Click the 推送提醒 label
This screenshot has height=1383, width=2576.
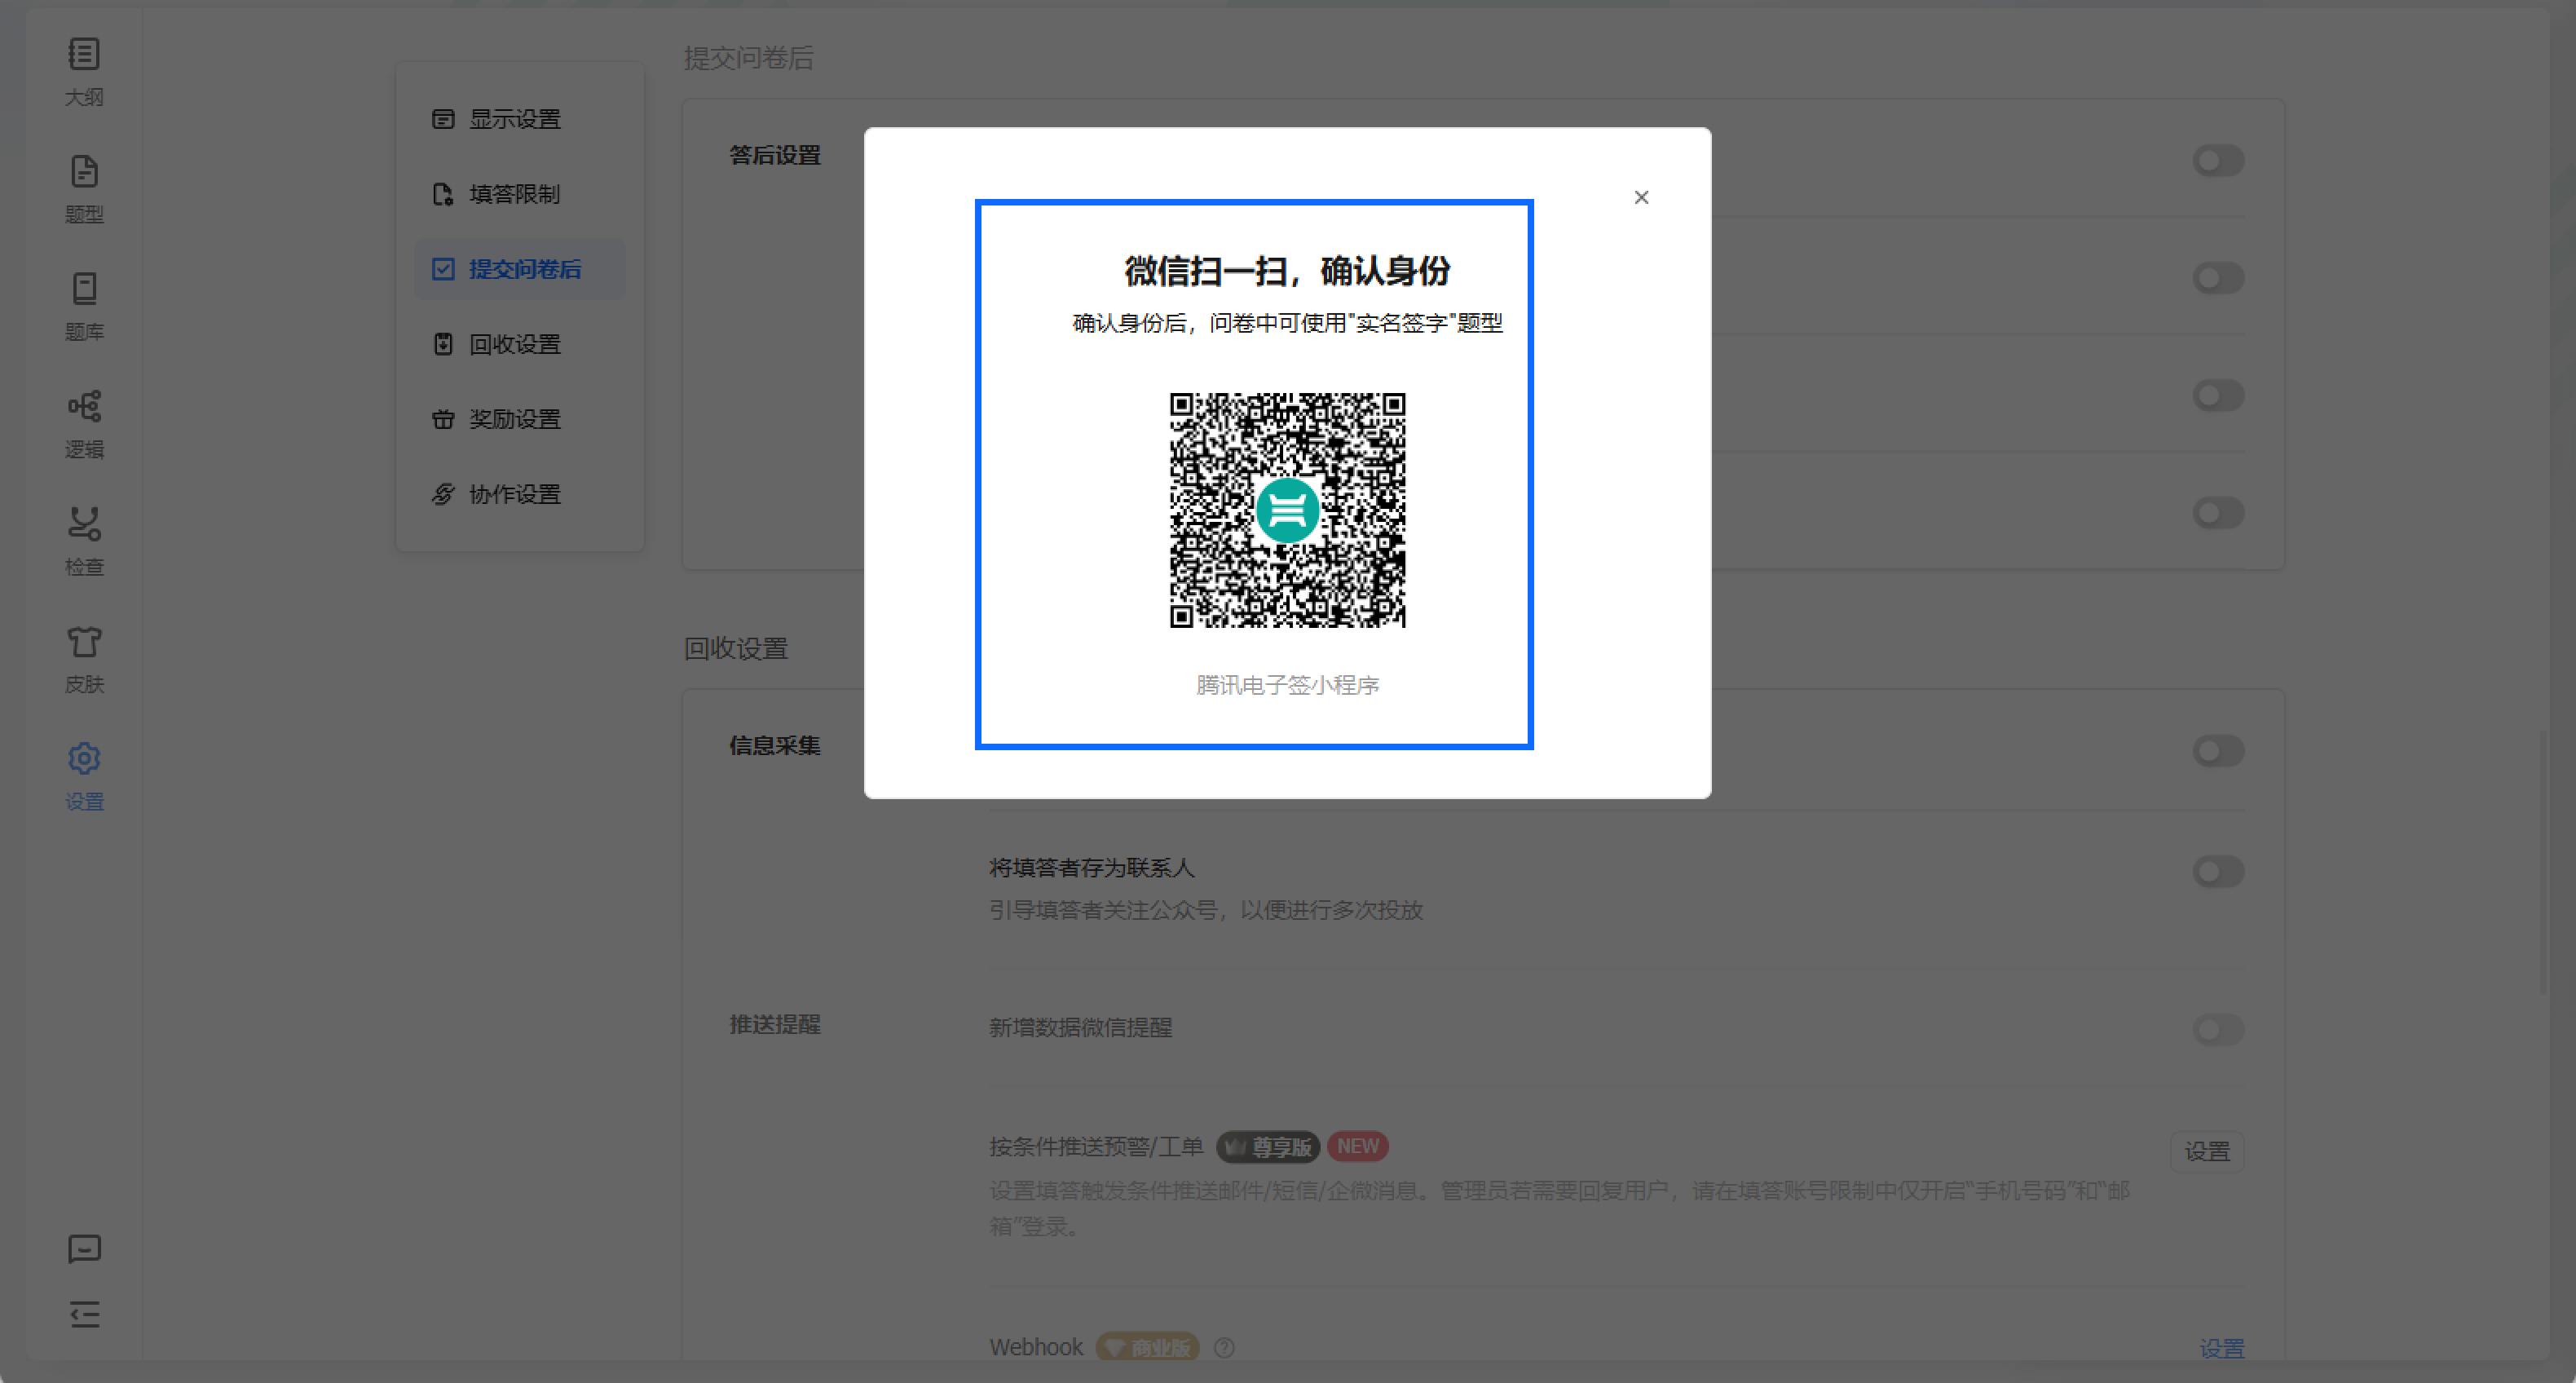775,1024
